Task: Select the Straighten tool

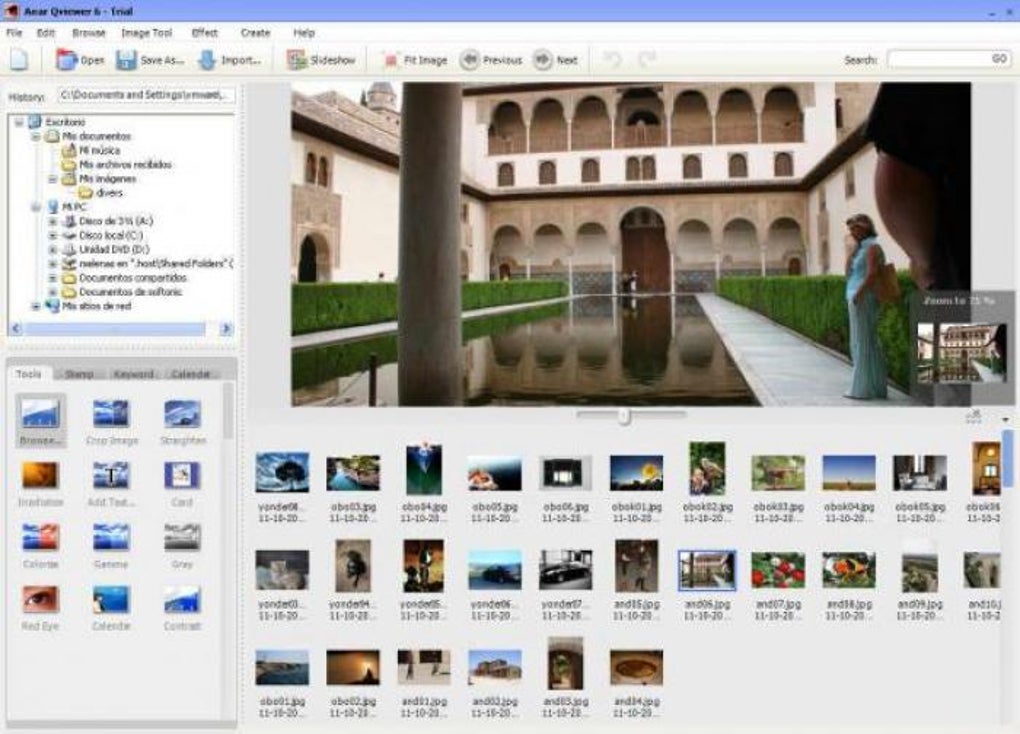Action: 182,420
